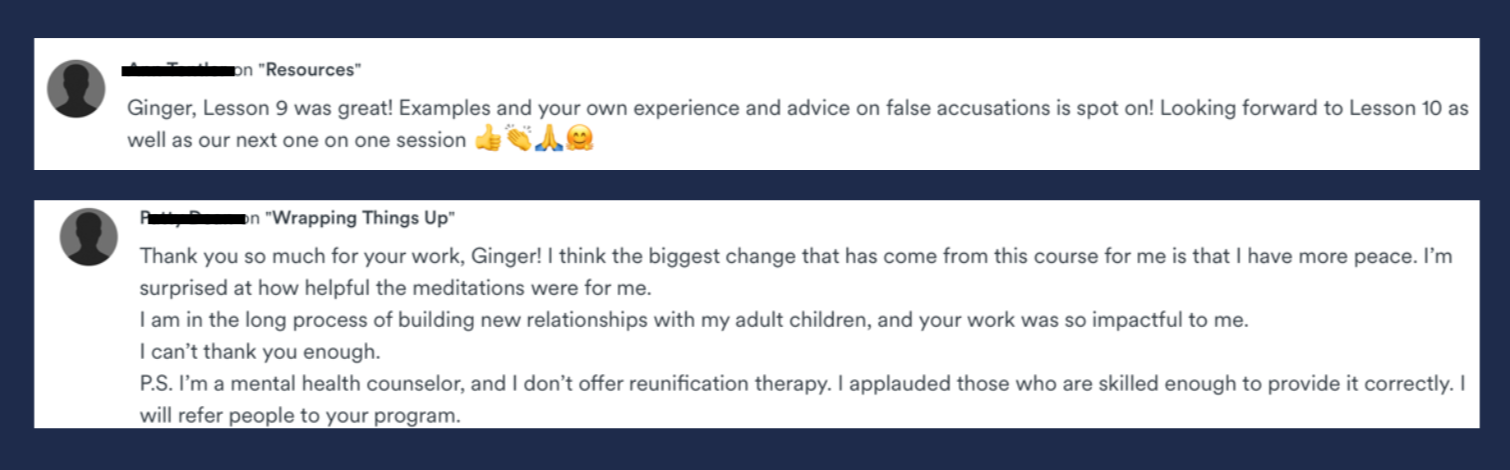Click the hugging face emoji

[x=579, y=140]
